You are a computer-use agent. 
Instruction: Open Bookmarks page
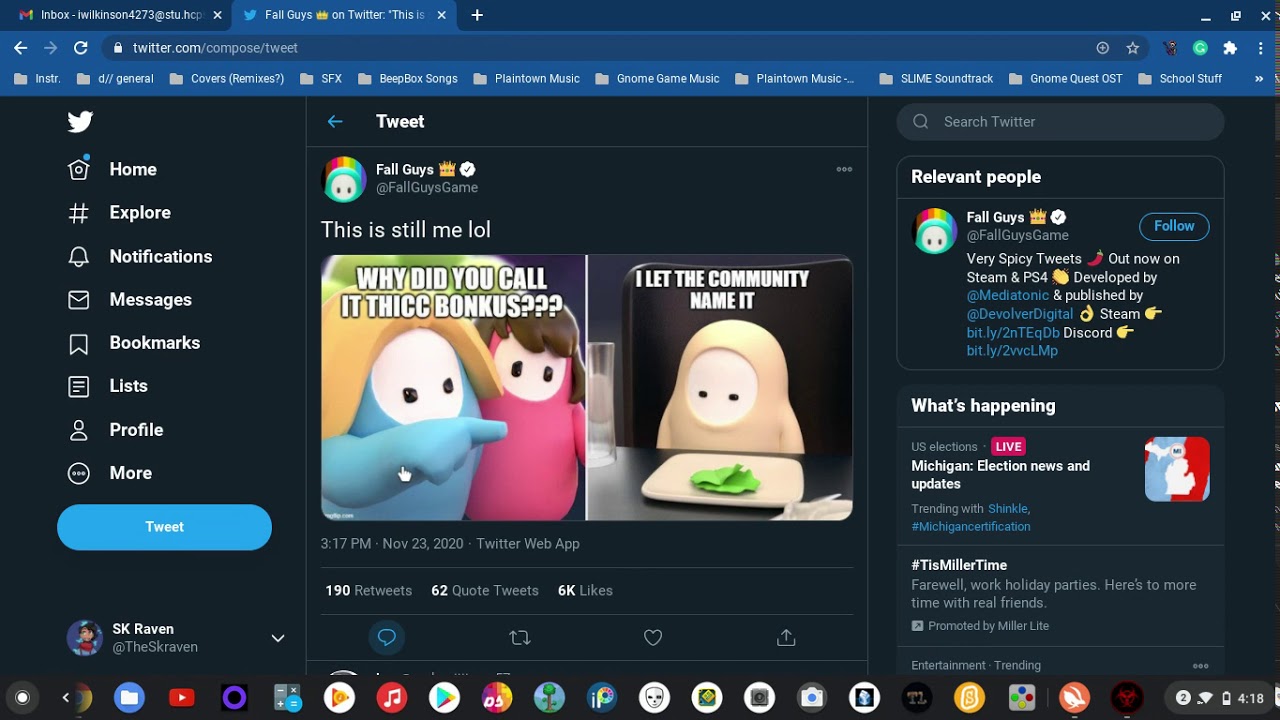(x=133, y=343)
